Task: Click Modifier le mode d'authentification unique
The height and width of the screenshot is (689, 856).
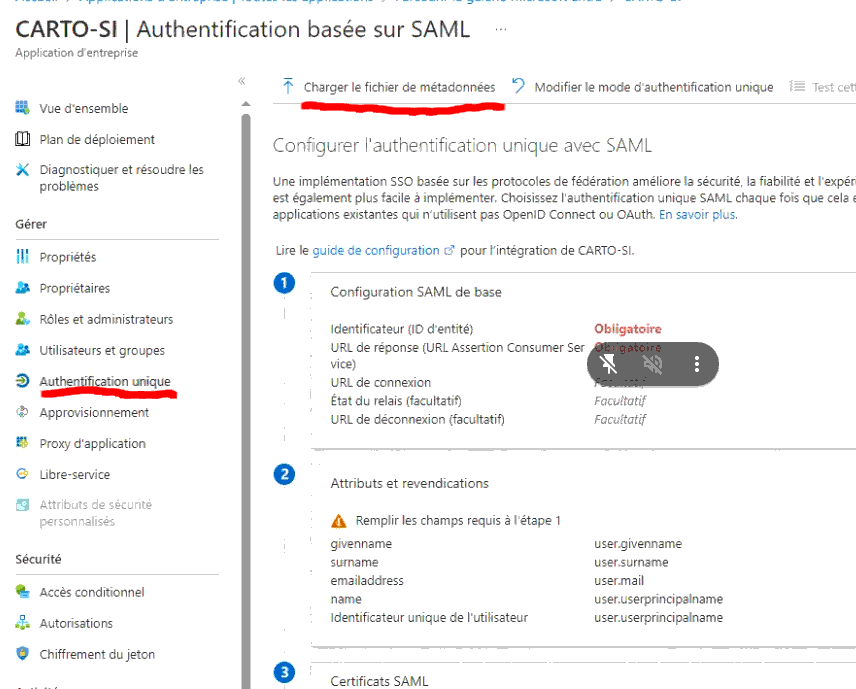Action: click(x=653, y=87)
